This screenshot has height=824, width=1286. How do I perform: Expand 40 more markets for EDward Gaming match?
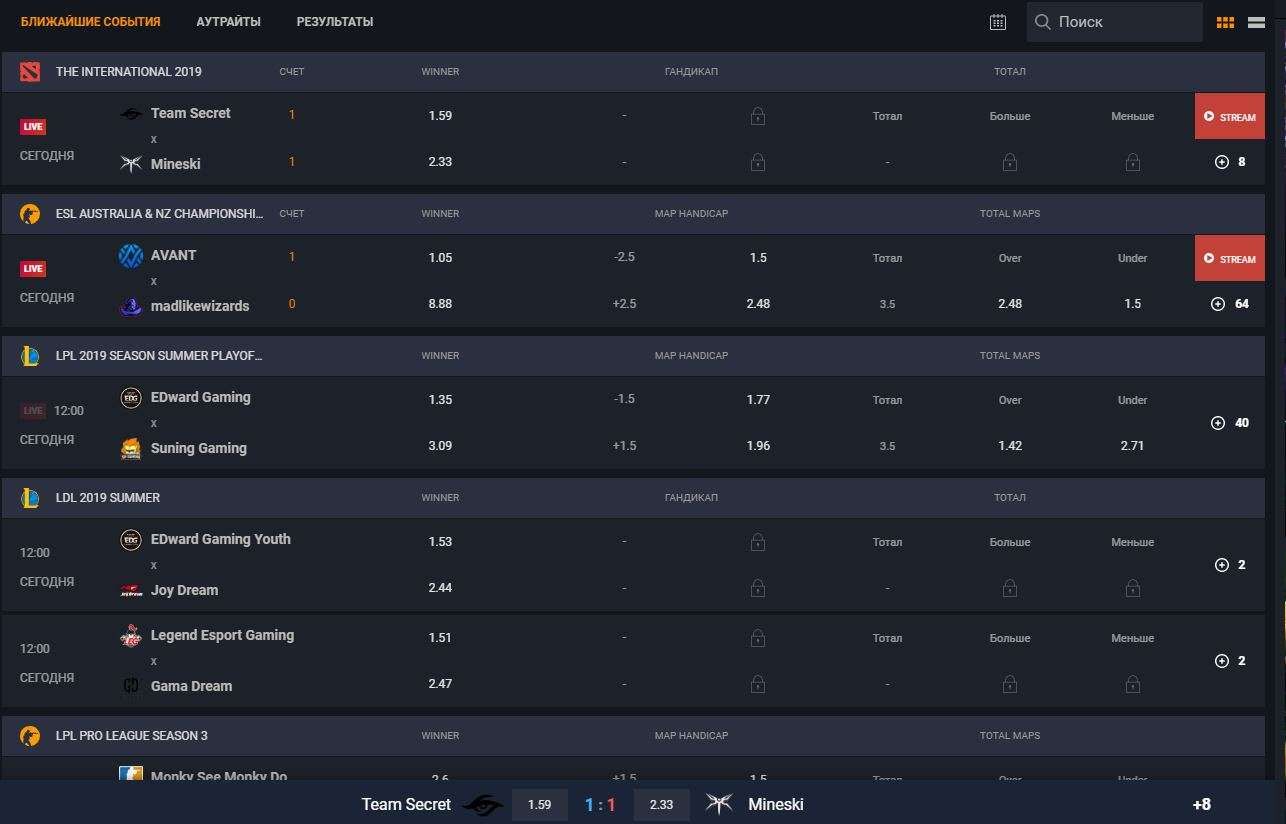point(1229,423)
